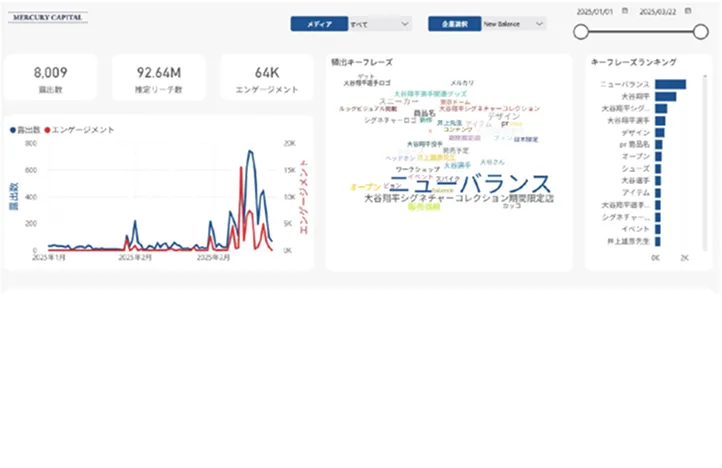Select the ニューバランス bar in keyword ranking
Screen dimensions: 722x468
tap(670, 85)
